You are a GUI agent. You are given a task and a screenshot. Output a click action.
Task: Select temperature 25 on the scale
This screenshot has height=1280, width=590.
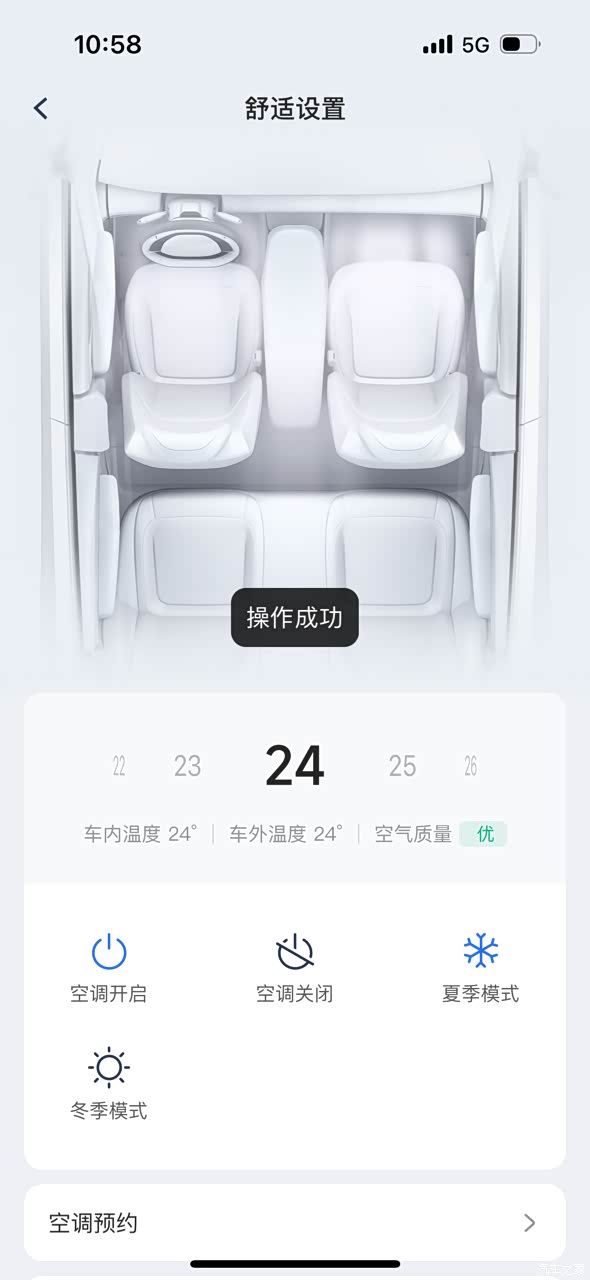point(402,766)
